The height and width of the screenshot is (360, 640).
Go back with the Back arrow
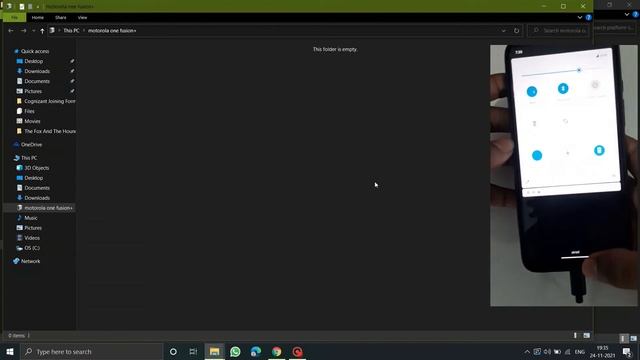tap(11, 31)
